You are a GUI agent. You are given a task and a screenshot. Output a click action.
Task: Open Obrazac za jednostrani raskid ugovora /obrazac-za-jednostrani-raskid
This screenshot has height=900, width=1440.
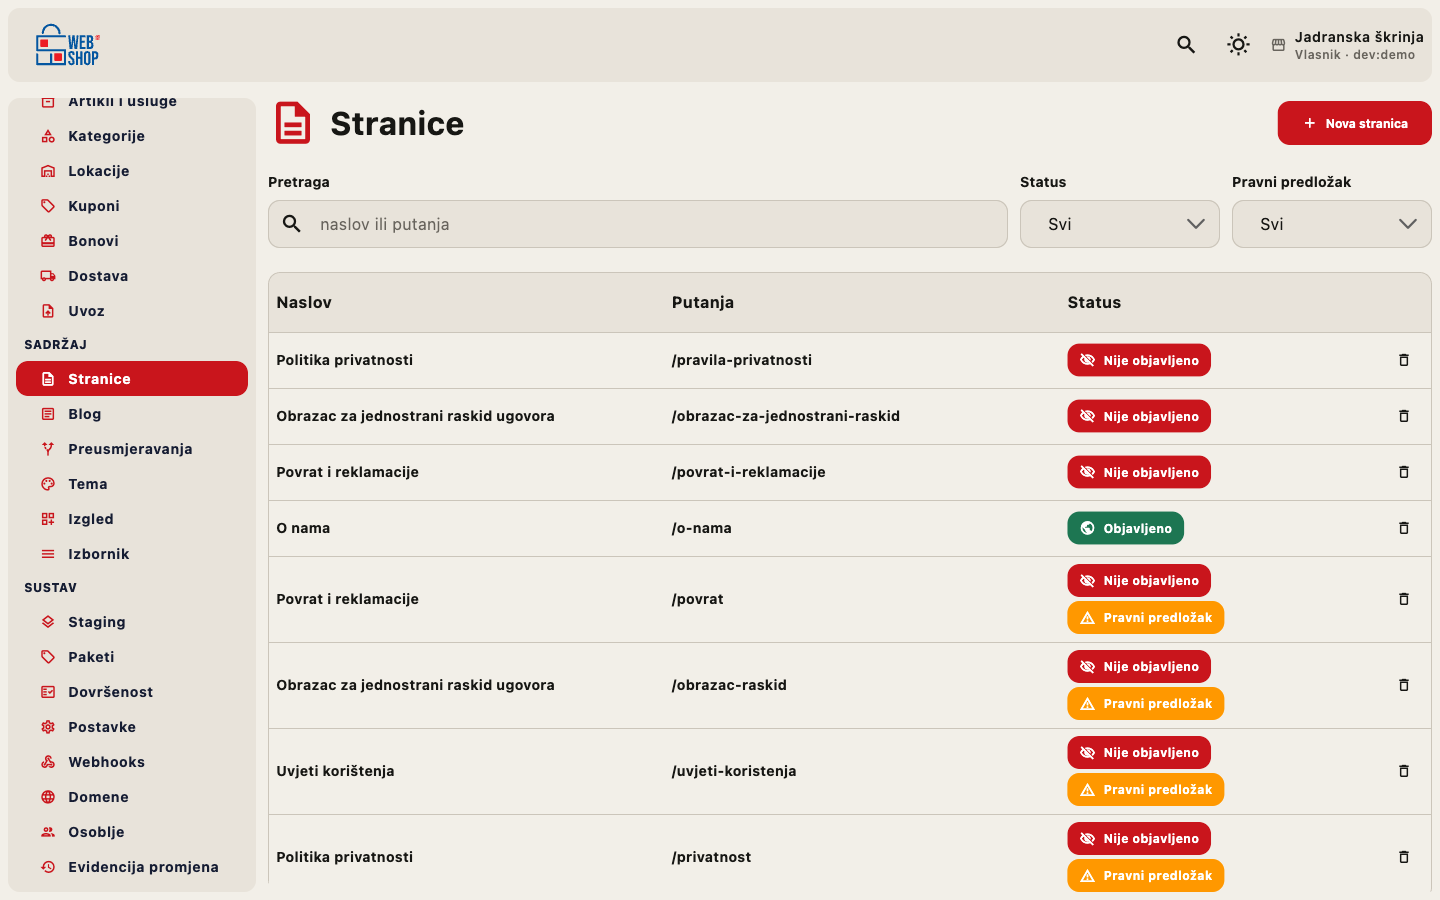click(415, 416)
